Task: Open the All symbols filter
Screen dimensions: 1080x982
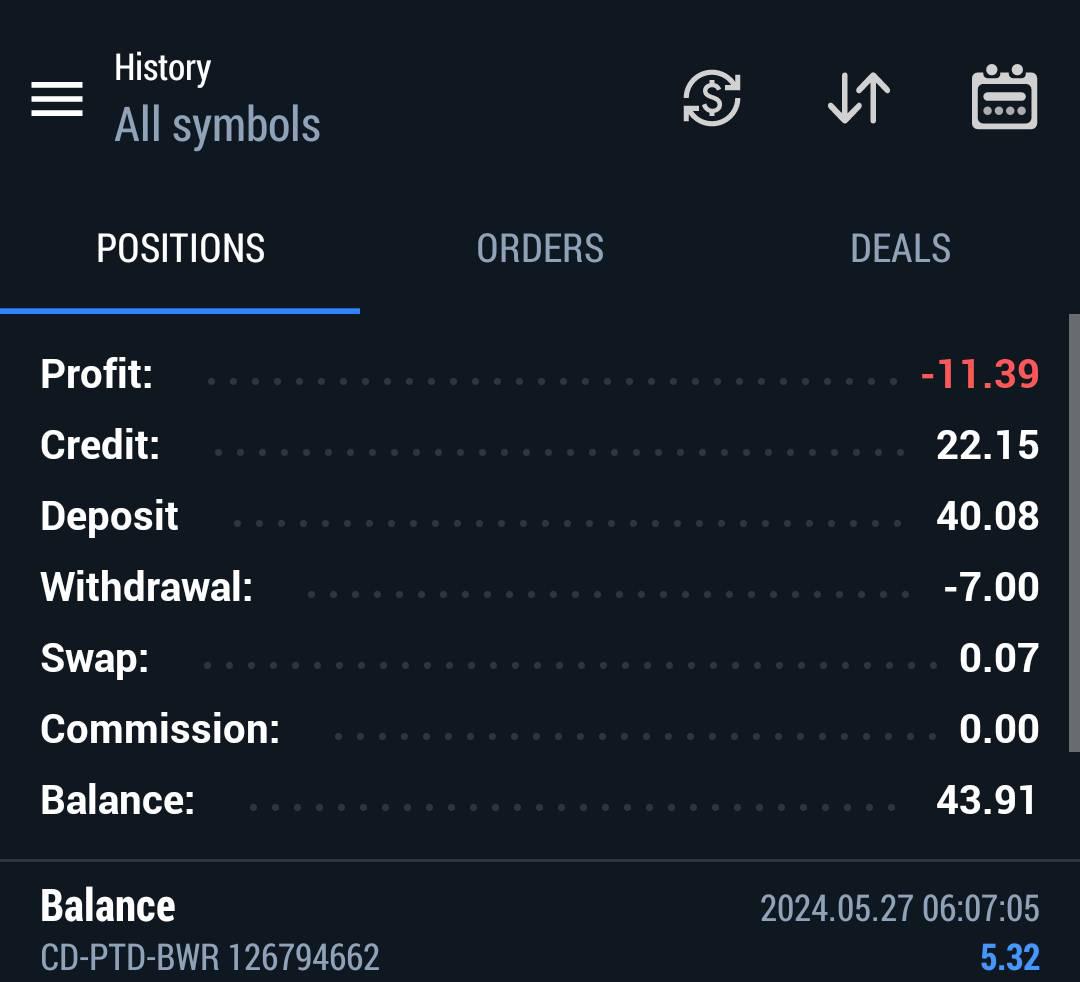Action: coord(217,125)
